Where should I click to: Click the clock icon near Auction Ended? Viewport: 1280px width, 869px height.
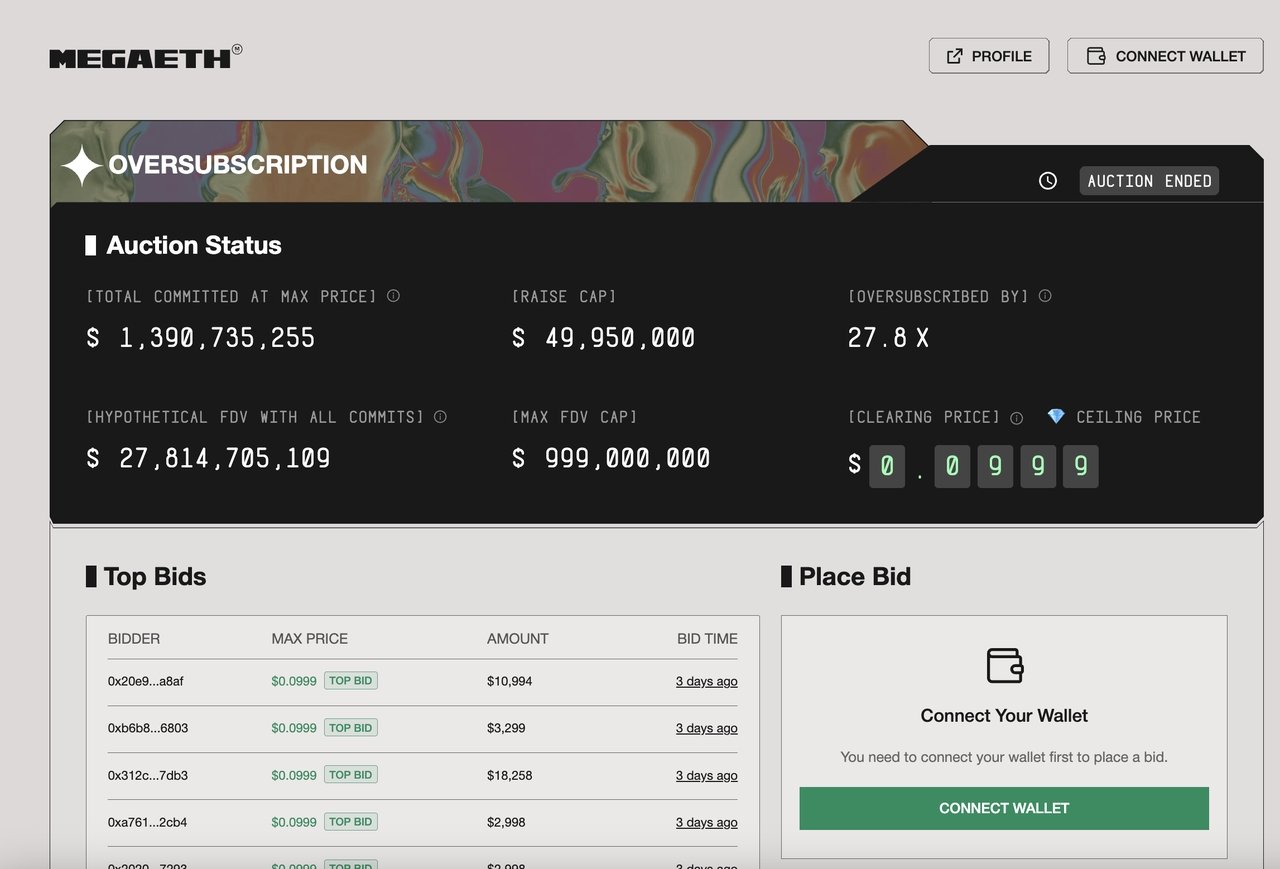pos(1047,181)
